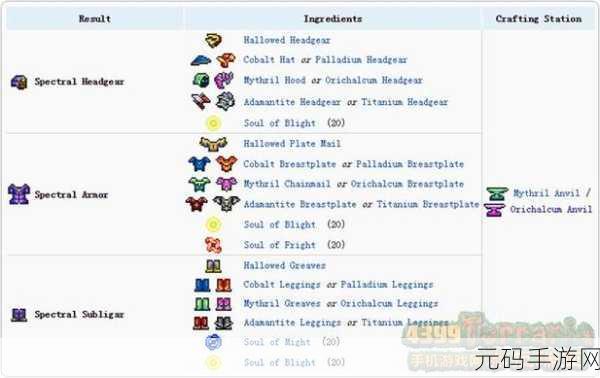Click the Crafting Station column header

pyautogui.click(x=538, y=19)
